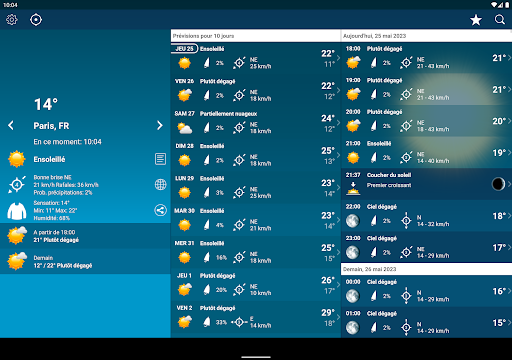Open the 'A partir de 18:00' forecast row
This screenshot has height=360, width=512.
(x=85, y=236)
